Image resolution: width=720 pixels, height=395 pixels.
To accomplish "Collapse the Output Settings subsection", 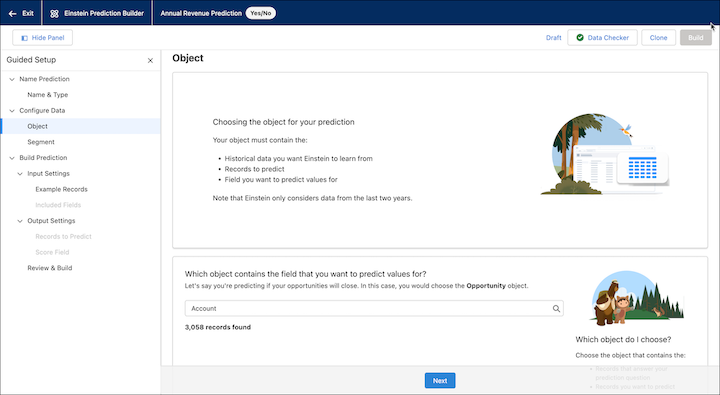I will coord(20,221).
